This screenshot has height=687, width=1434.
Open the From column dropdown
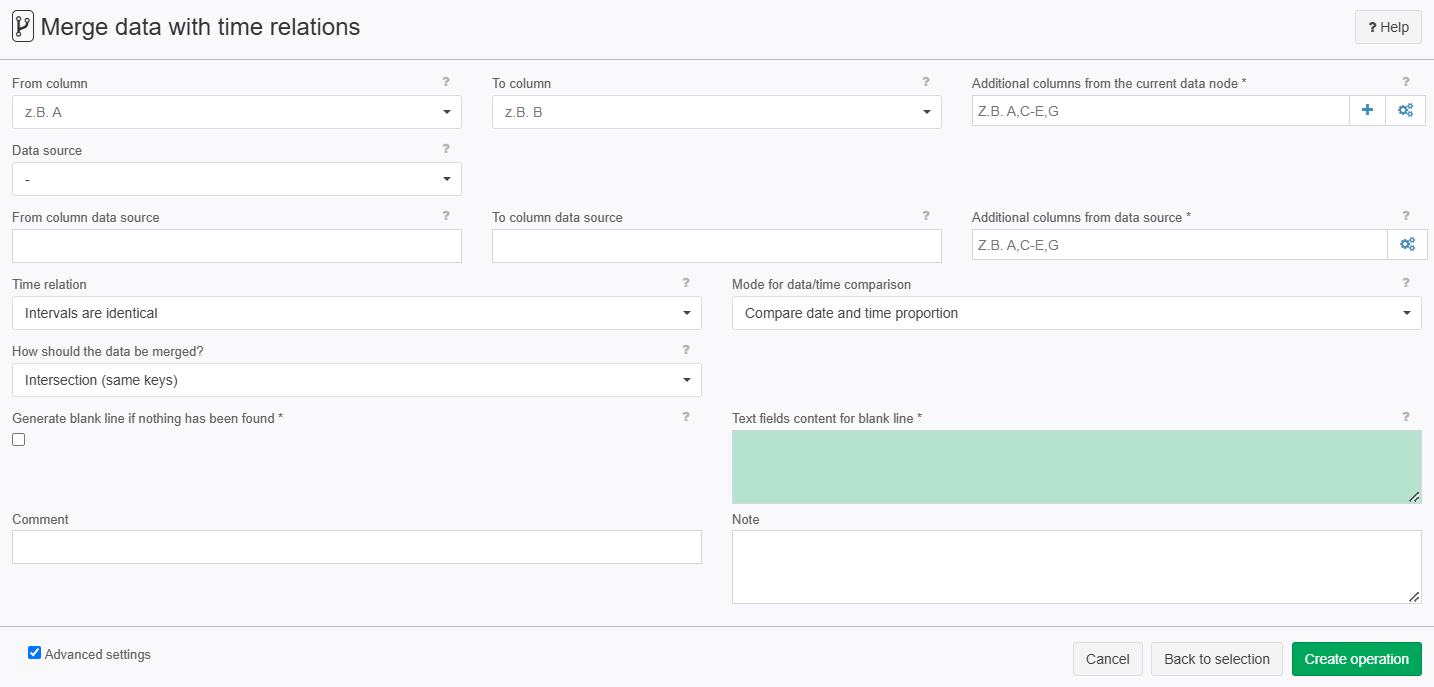coord(237,112)
